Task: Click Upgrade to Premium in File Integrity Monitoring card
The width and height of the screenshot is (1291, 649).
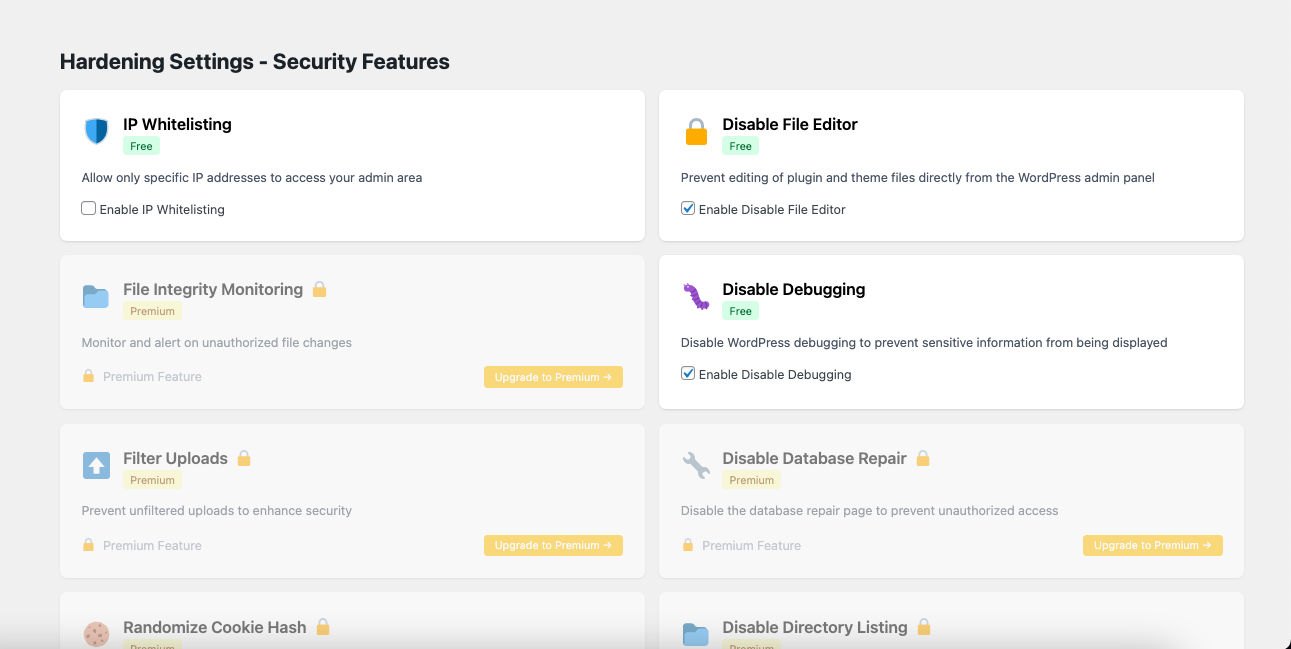Action: 553,377
